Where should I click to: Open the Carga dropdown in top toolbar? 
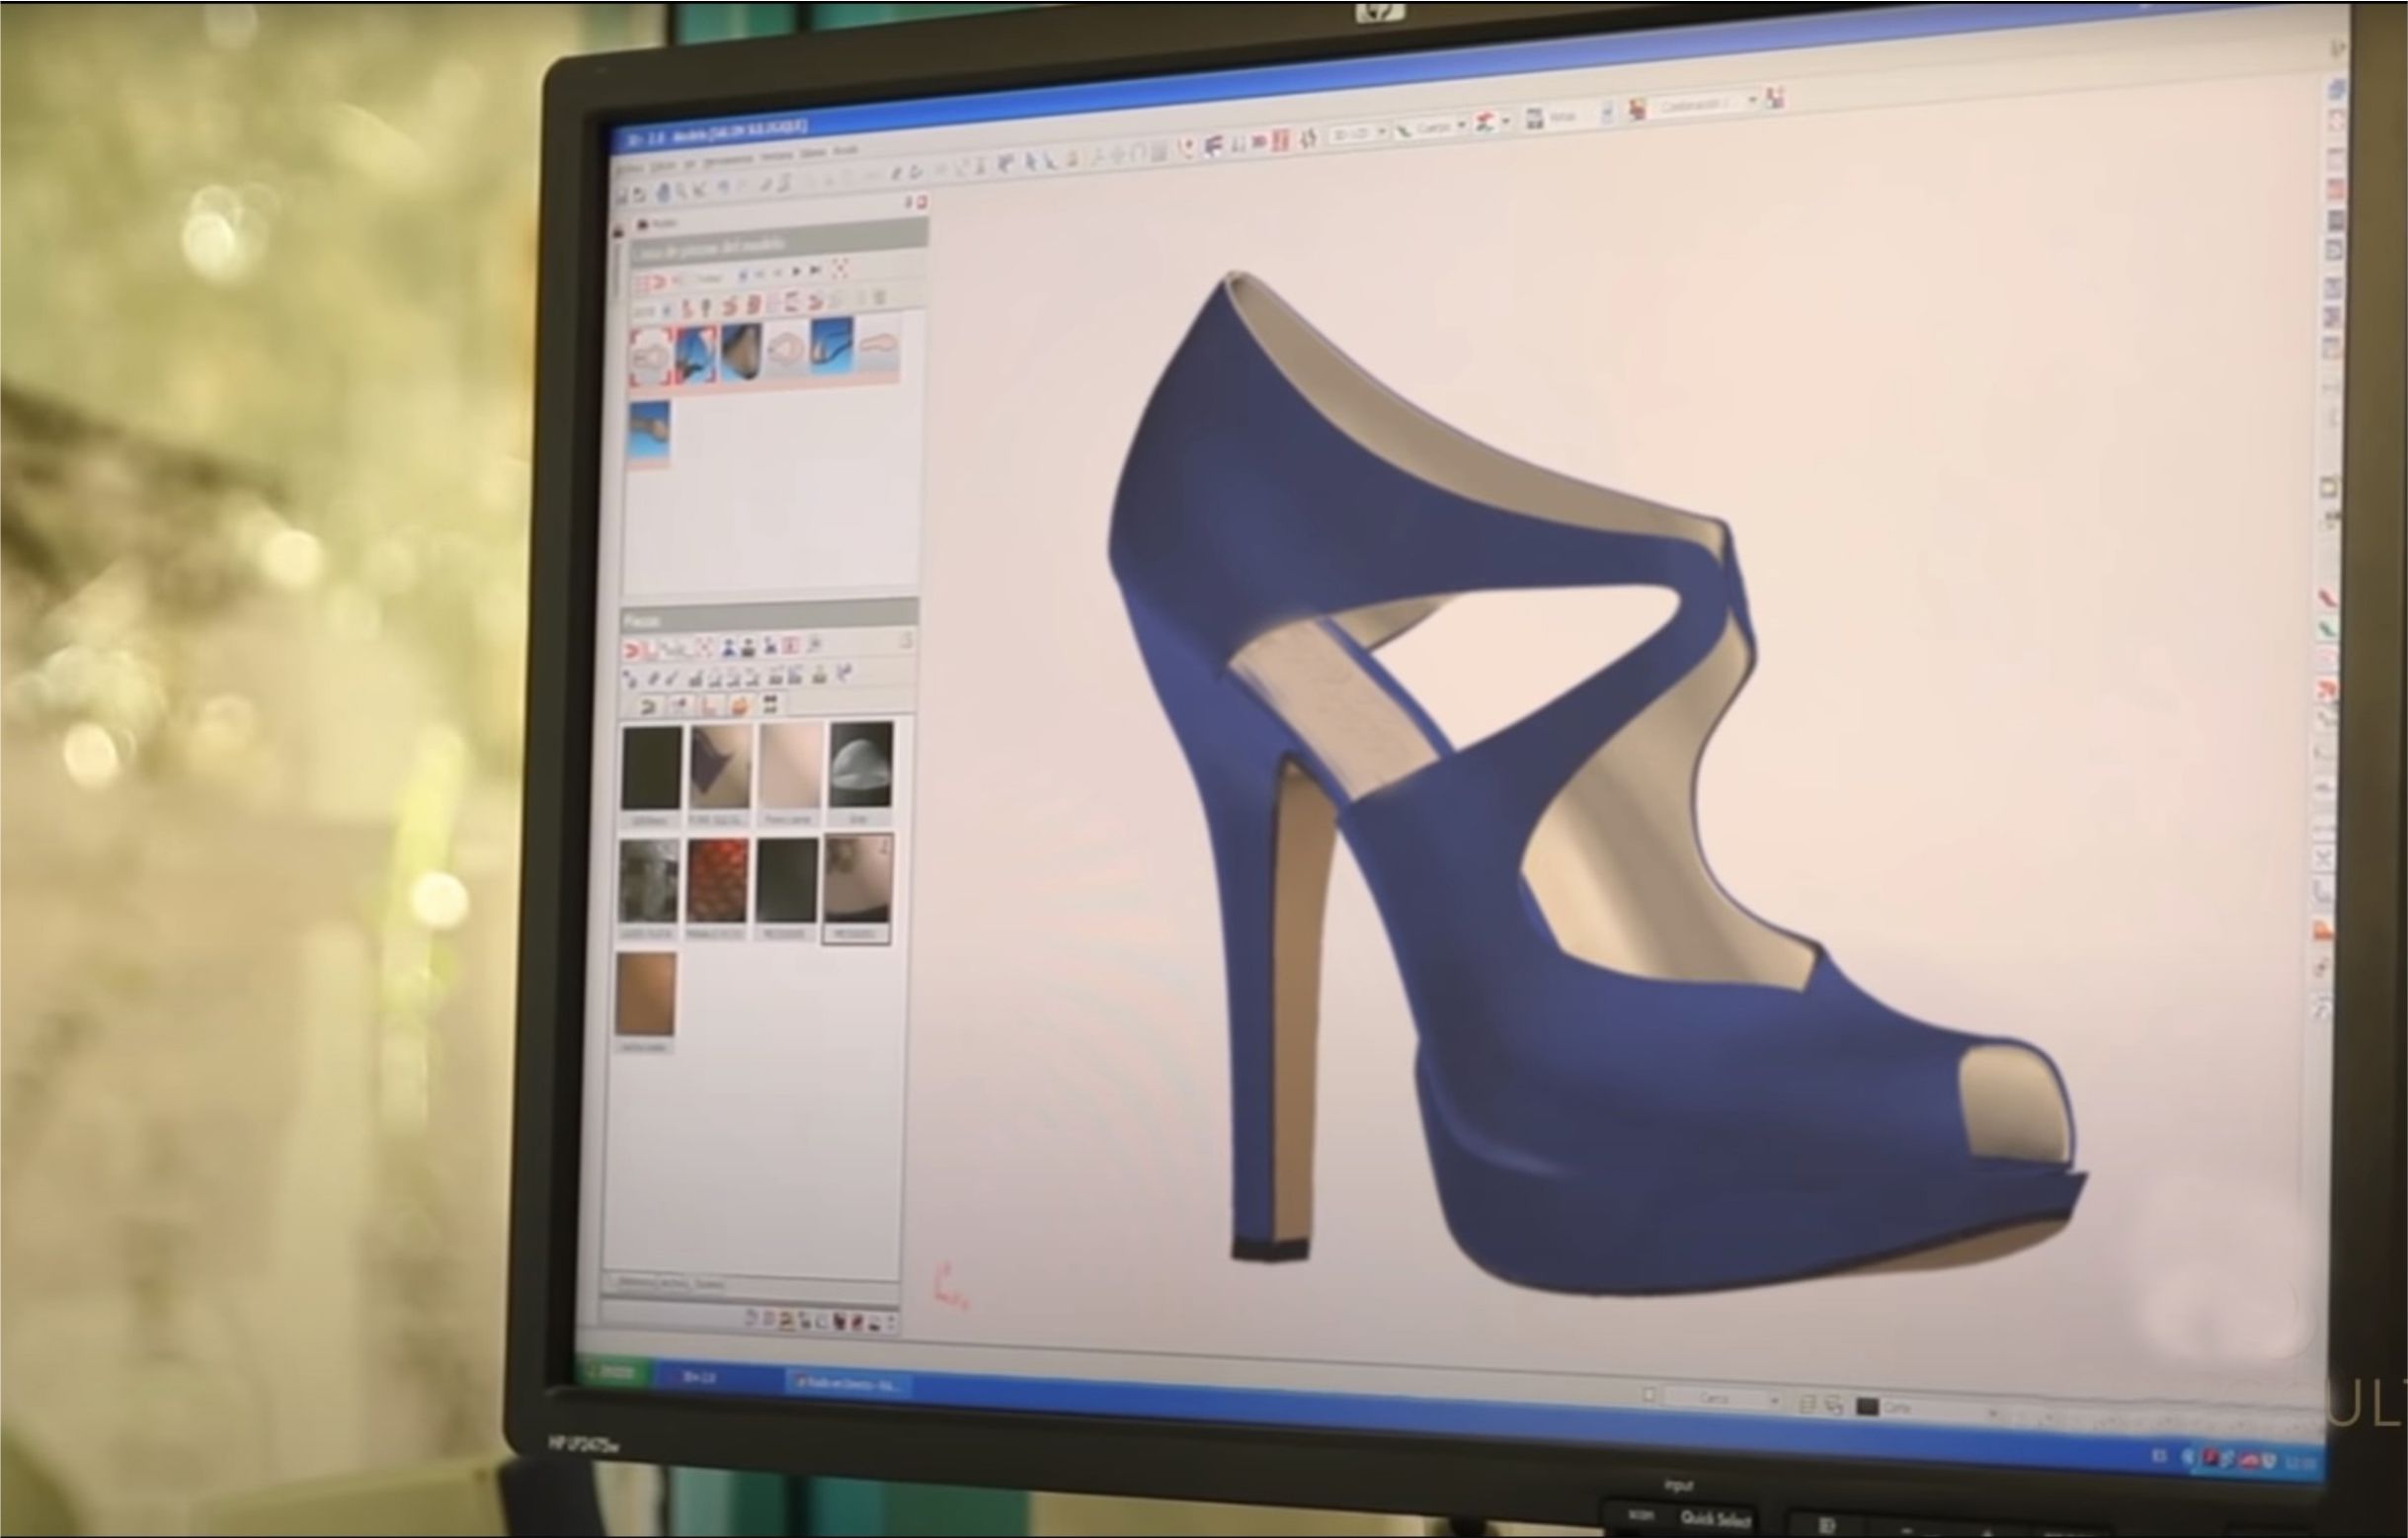pos(1462,126)
